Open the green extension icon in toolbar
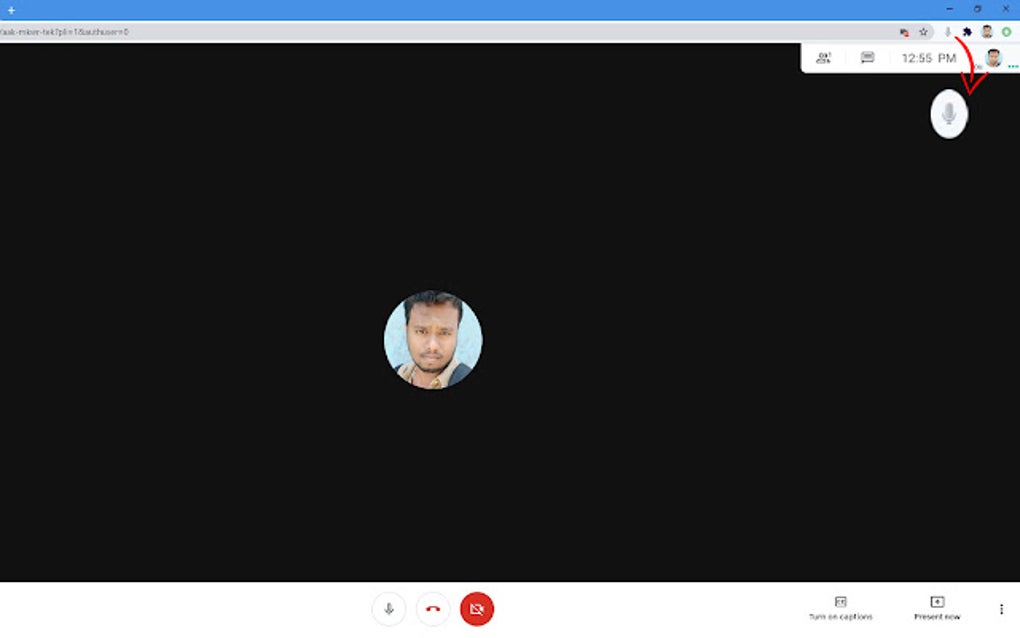 click(1005, 31)
